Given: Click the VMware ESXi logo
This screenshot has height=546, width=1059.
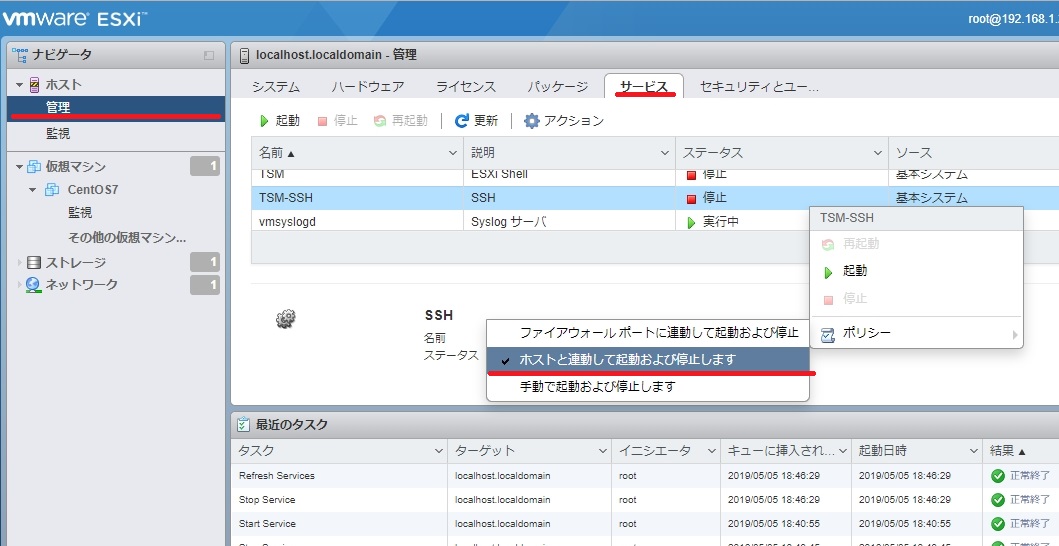Looking at the screenshot, I should click(74, 18).
